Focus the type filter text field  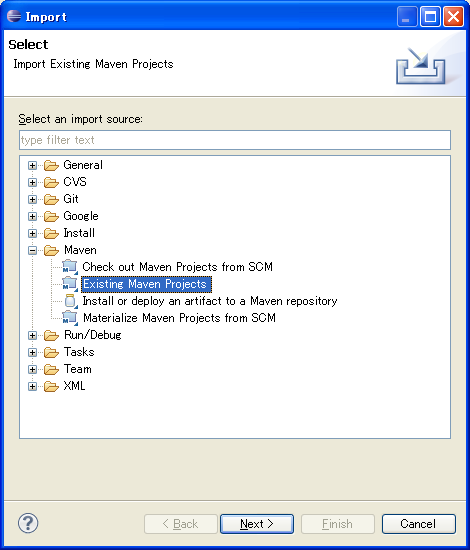235,140
